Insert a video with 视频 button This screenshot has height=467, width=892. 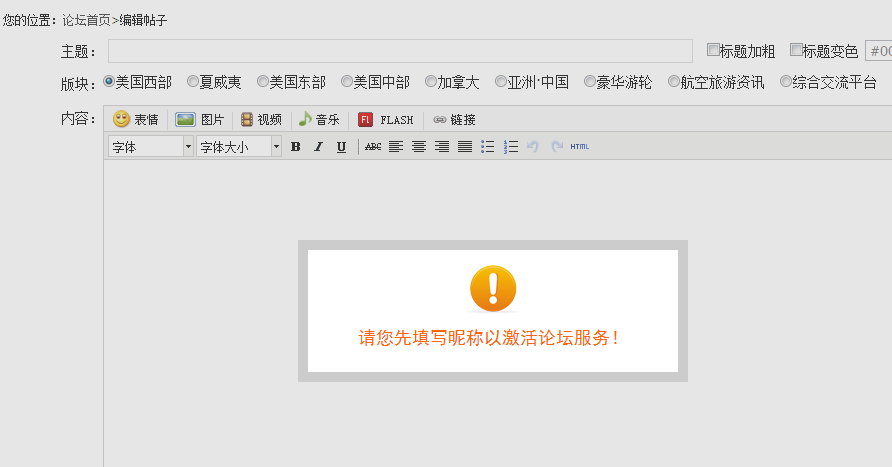coord(262,119)
